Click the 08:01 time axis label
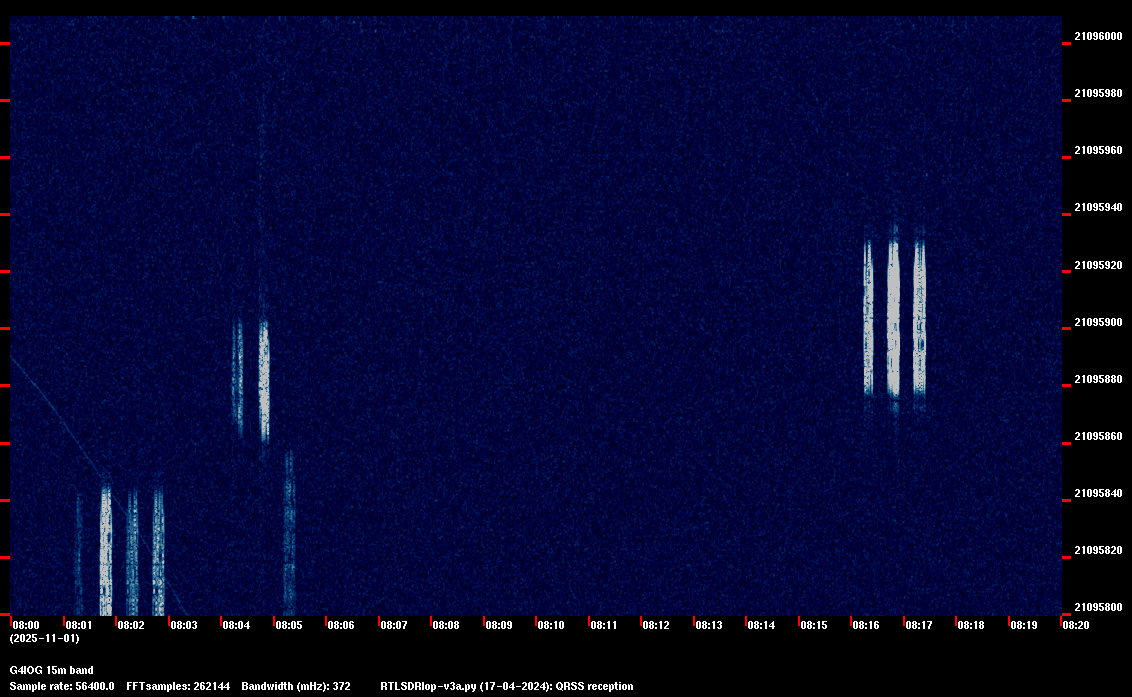 [x=79, y=625]
